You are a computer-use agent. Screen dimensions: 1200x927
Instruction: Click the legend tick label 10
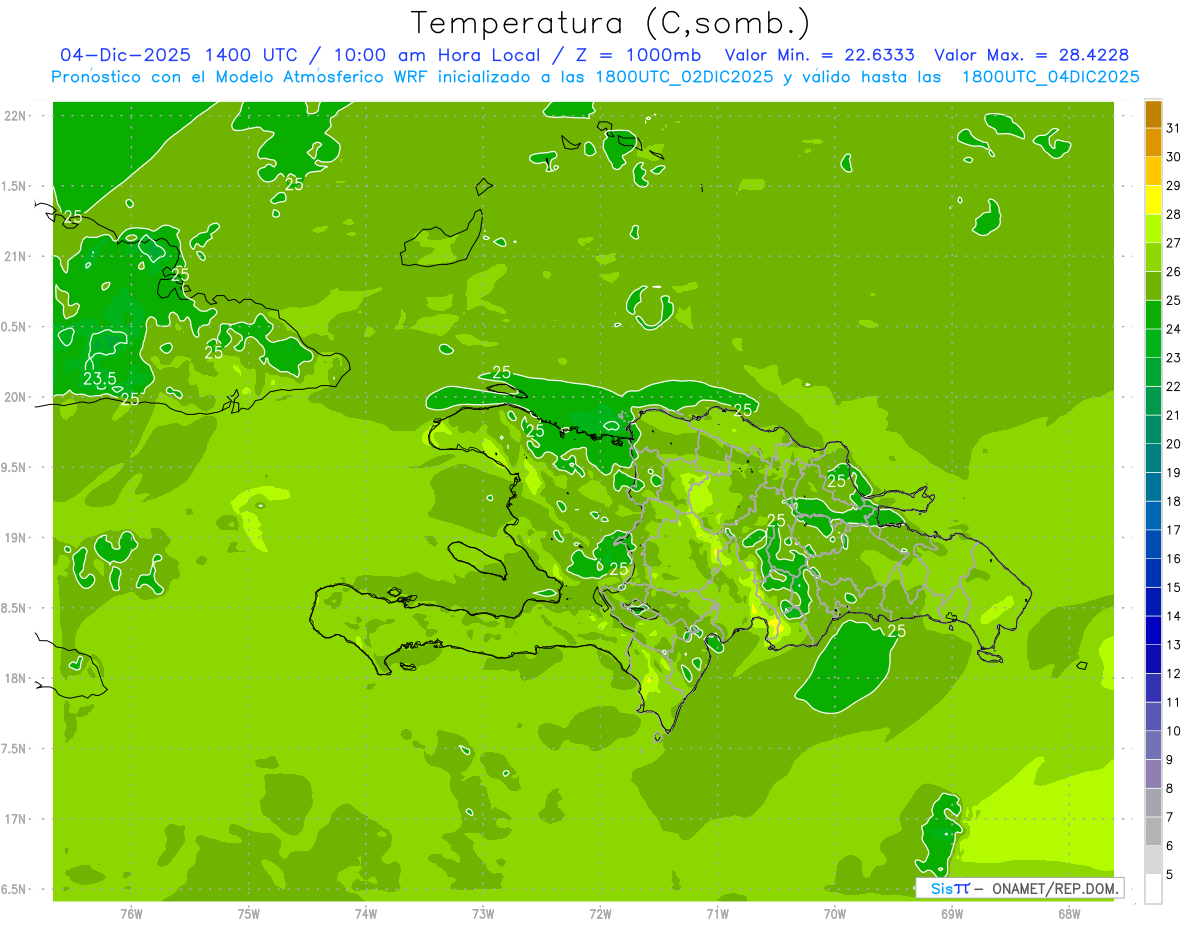point(1173,731)
